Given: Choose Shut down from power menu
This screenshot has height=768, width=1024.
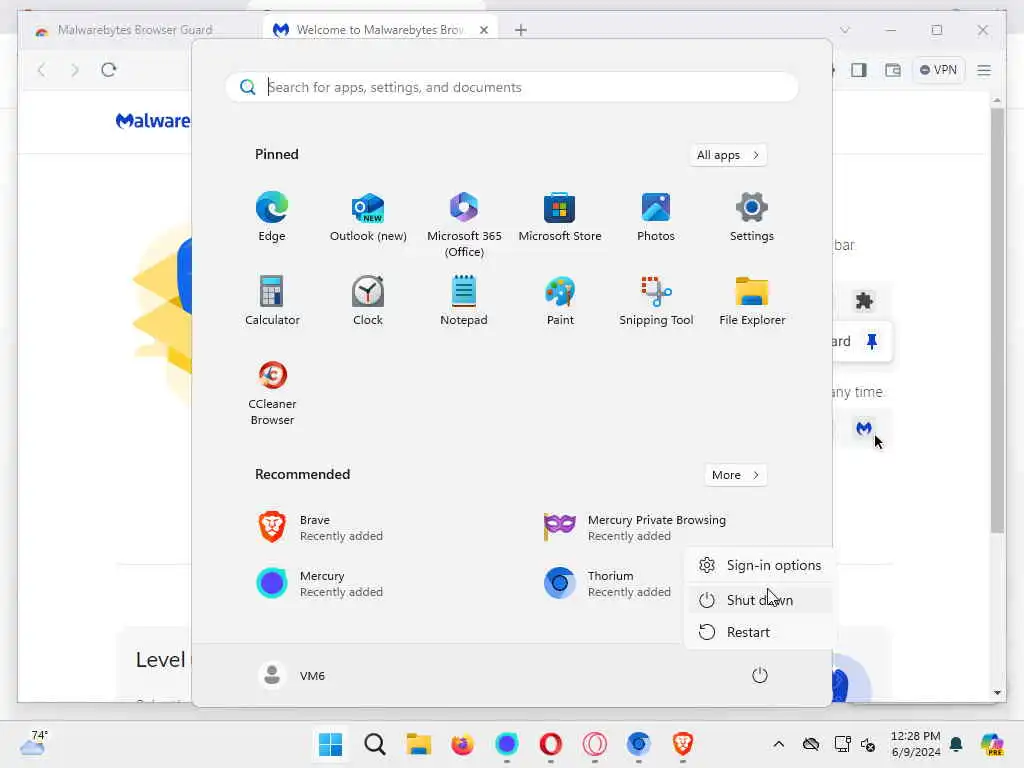Looking at the screenshot, I should pos(760,600).
